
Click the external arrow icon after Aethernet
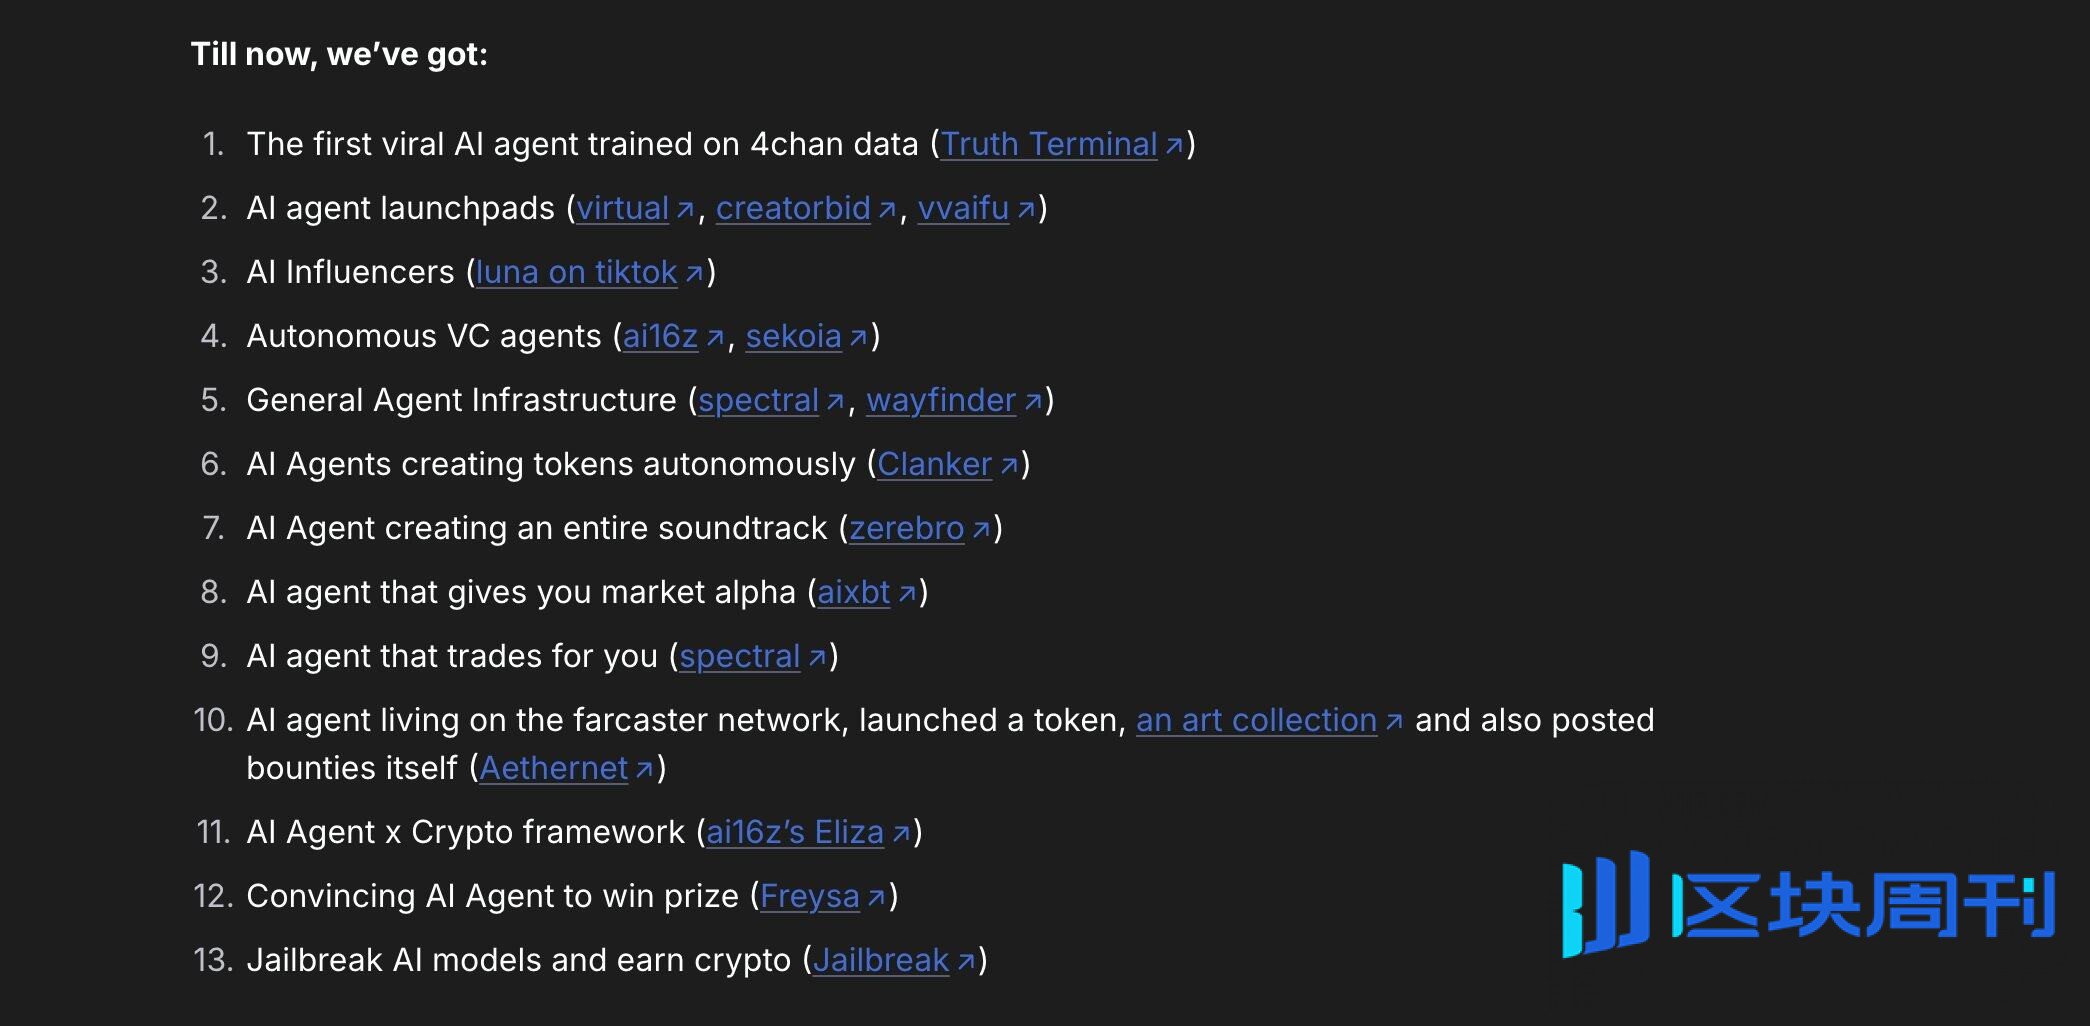645,770
